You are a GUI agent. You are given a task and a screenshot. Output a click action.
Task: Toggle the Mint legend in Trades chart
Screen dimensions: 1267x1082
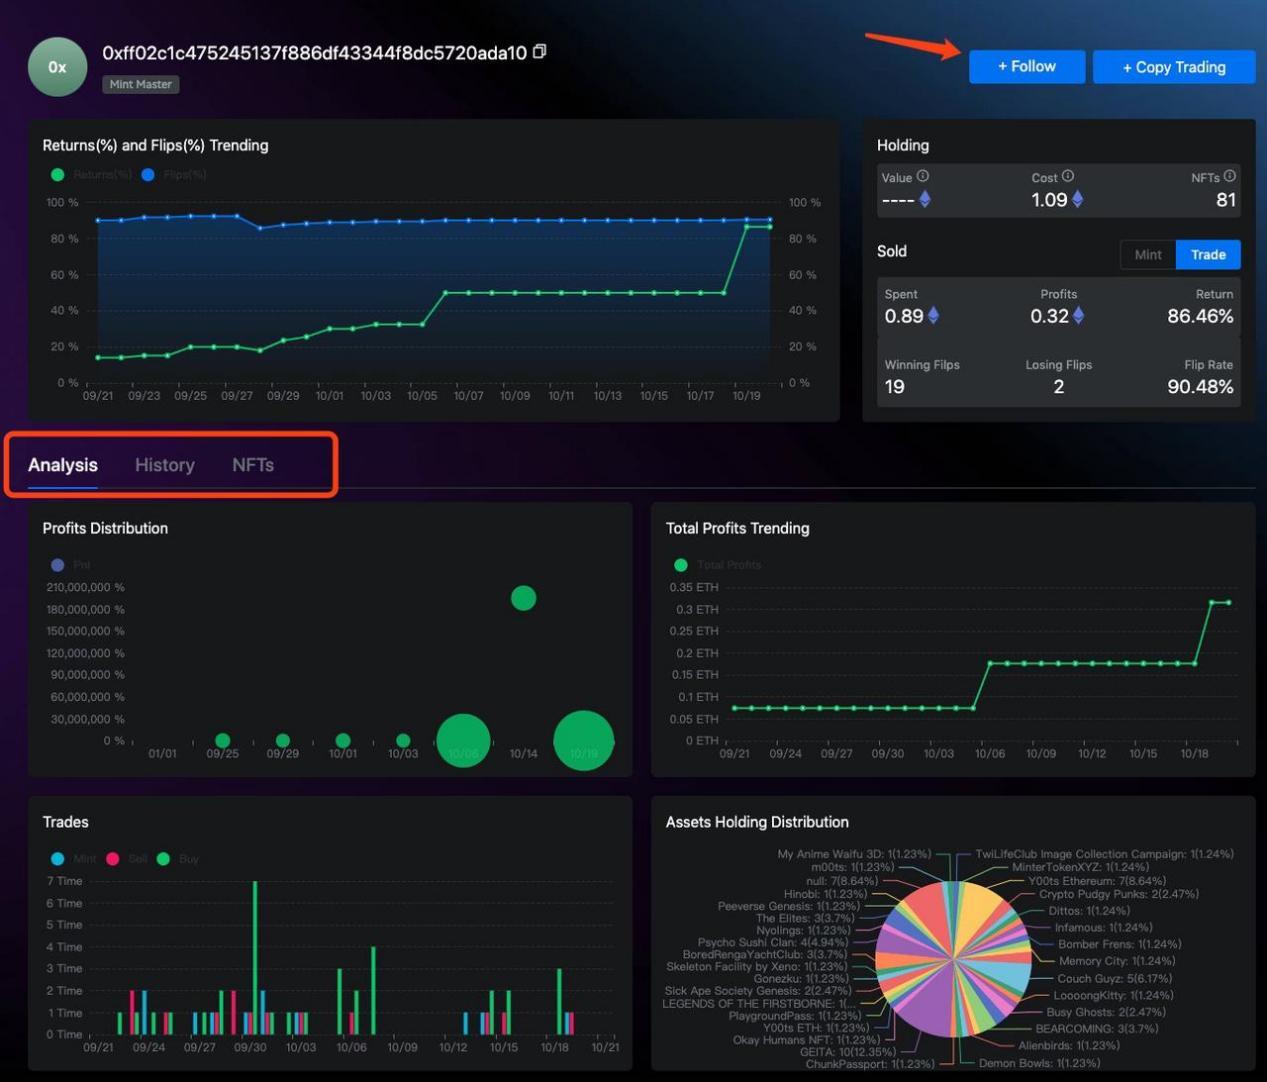pos(74,859)
